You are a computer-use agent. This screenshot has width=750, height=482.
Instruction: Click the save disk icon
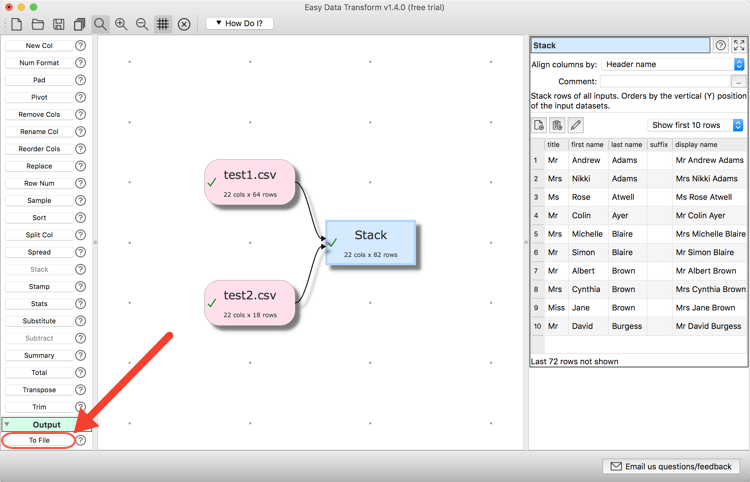tap(58, 24)
